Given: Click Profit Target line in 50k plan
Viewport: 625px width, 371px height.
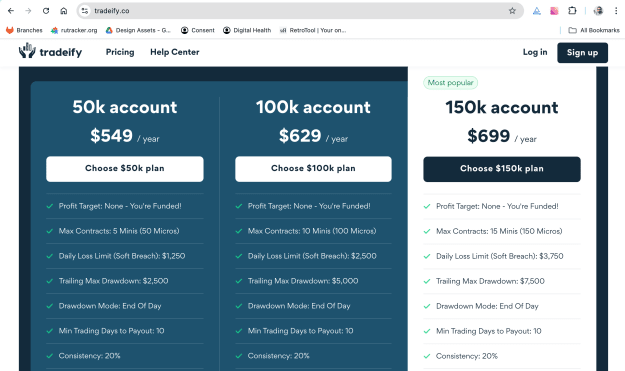Looking at the screenshot, I should click(120, 206).
